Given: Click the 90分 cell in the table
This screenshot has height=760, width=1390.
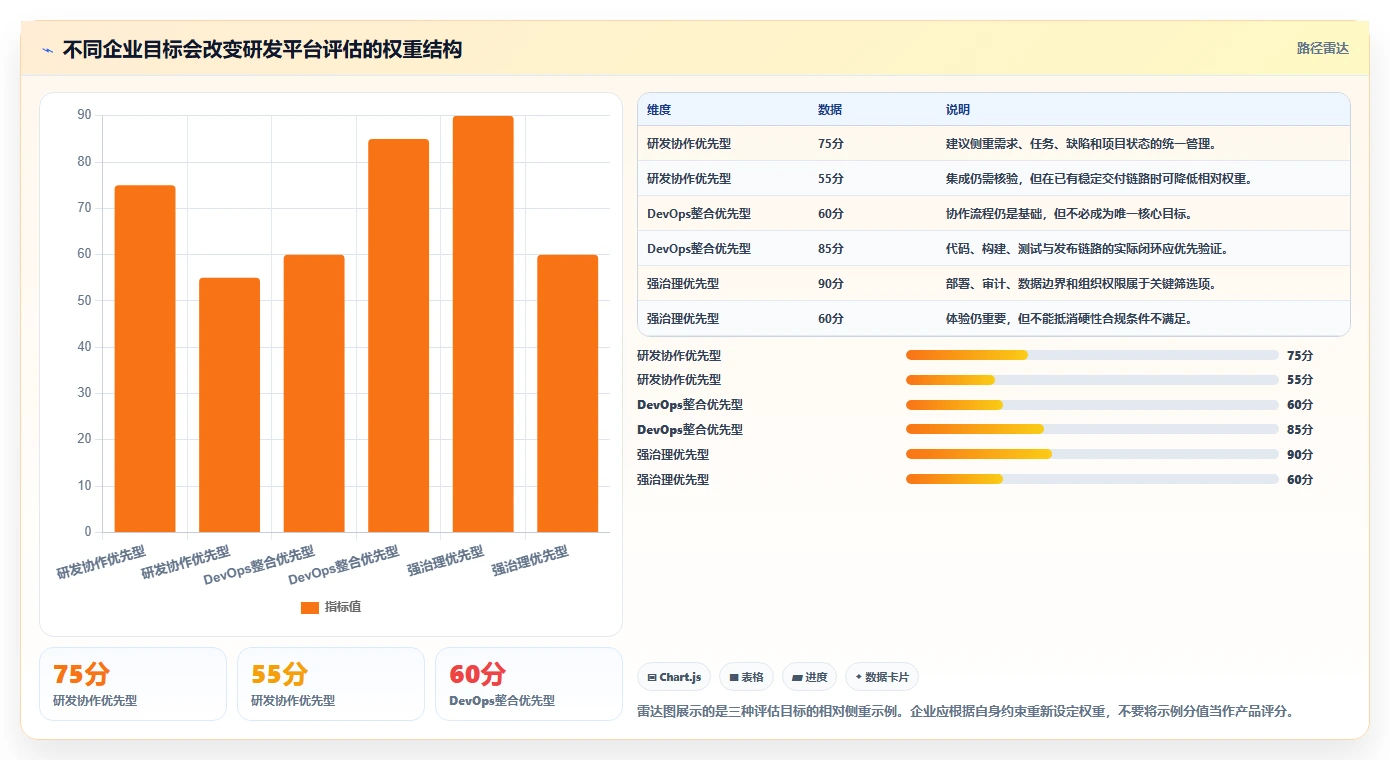Looking at the screenshot, I should pos(830,284).
